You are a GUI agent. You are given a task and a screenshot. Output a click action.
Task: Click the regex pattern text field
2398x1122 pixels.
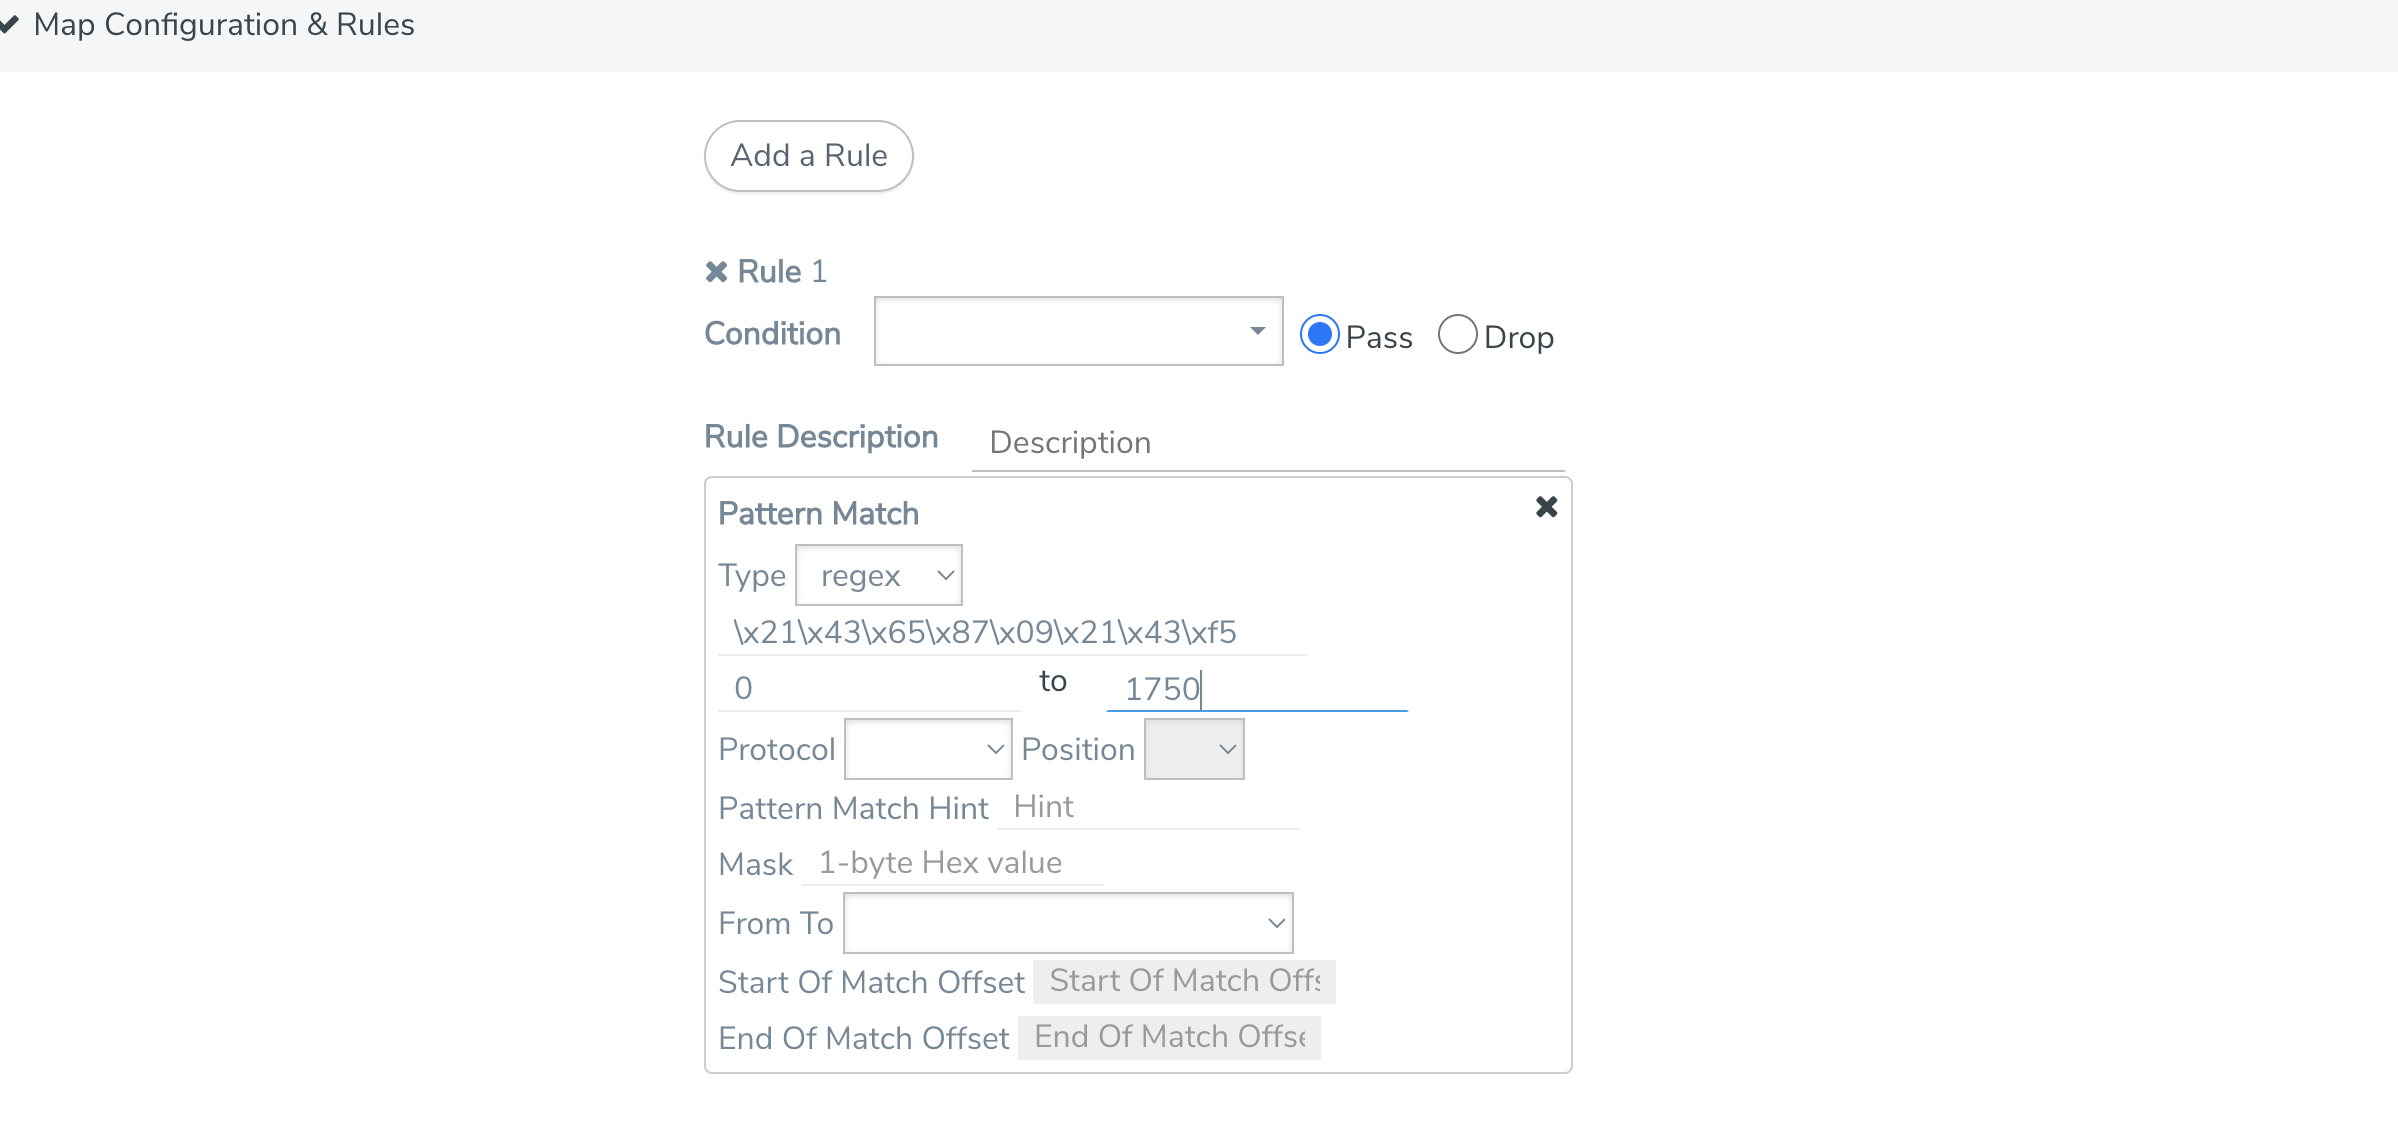(1012, 632)
